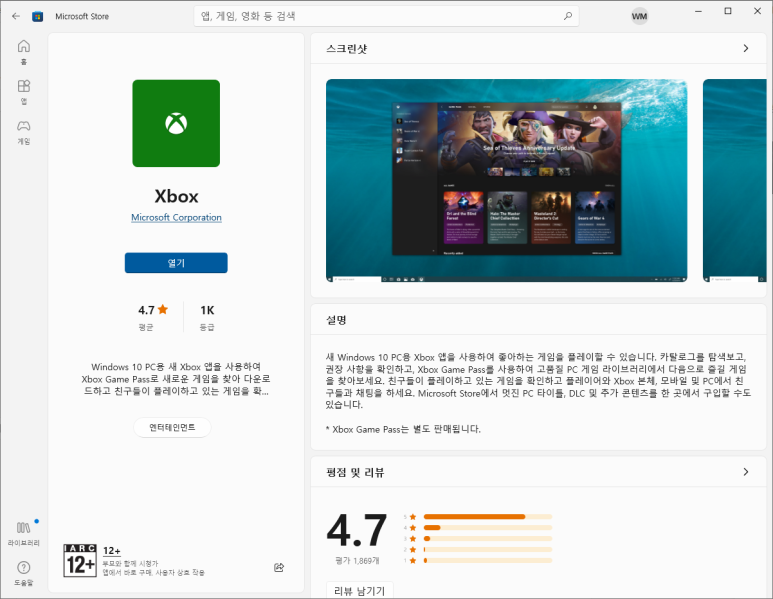Click the orange star next to 4.7
This screenshot has height=599, width=773.
tap(163, 310)
